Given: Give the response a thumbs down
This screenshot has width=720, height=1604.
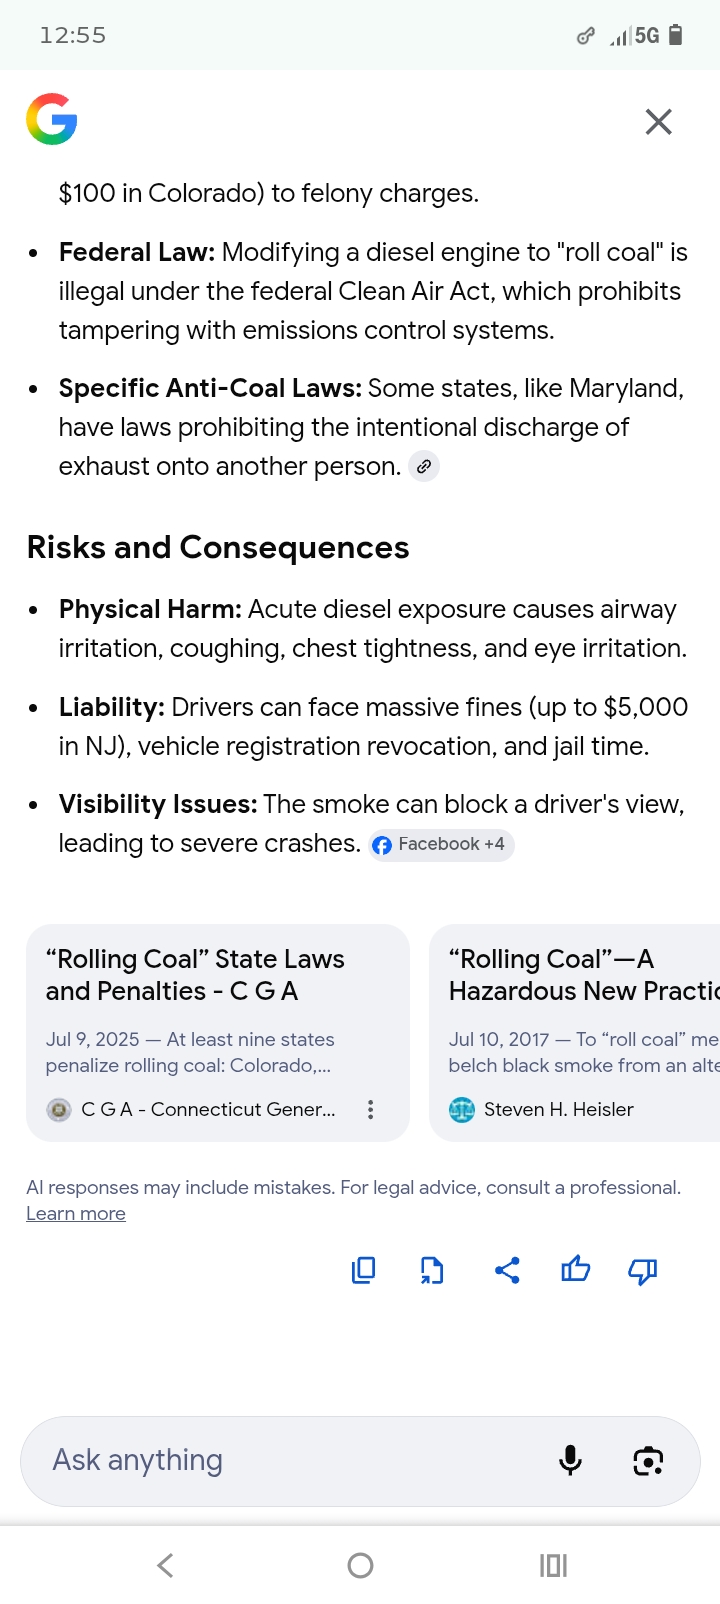Looking at the screenshot, I should 642,1270.
